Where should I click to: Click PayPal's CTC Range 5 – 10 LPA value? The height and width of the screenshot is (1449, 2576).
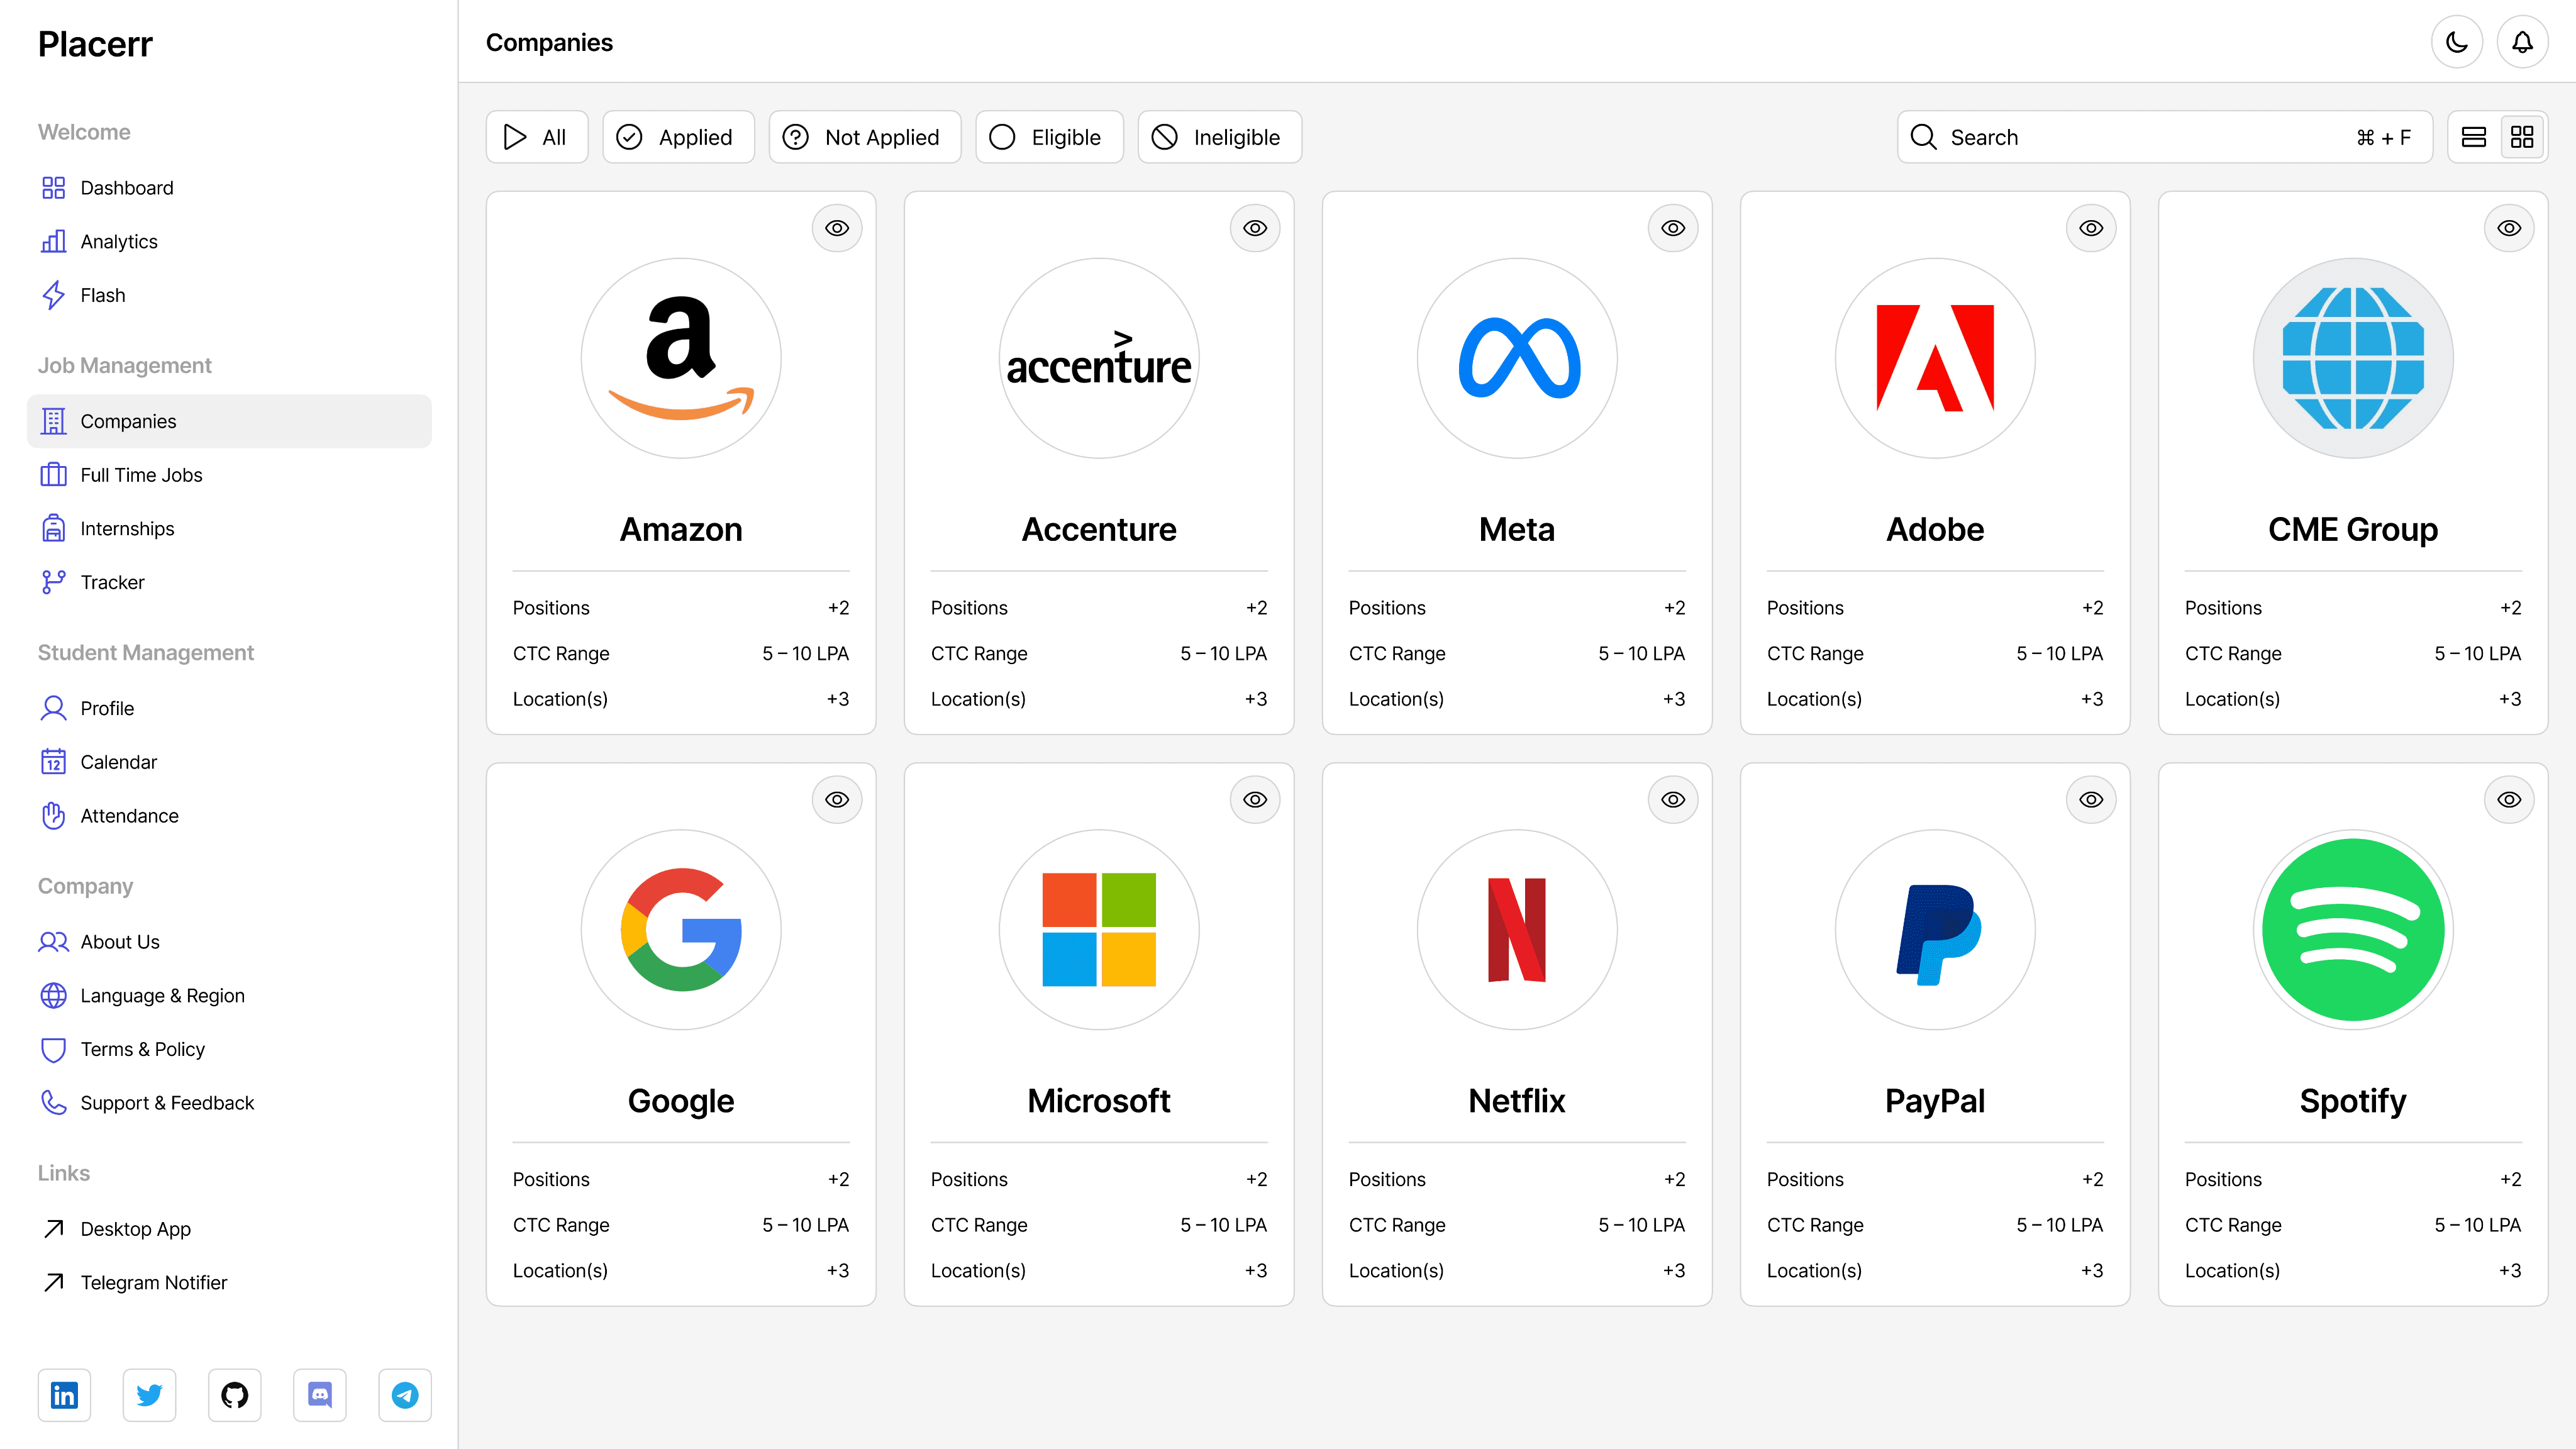point(2059,1225)
